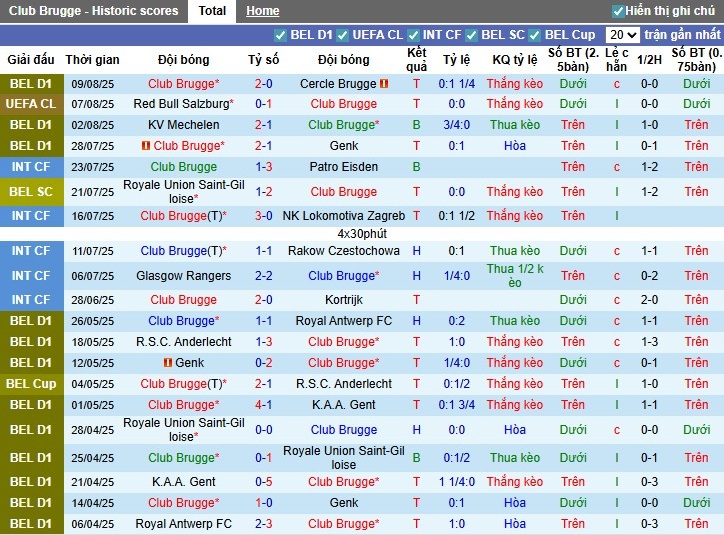This screenshot has width=724, height=535.
Task: Select the BEL Cup badge on 04/05/25 row
Action: (30, 384)
